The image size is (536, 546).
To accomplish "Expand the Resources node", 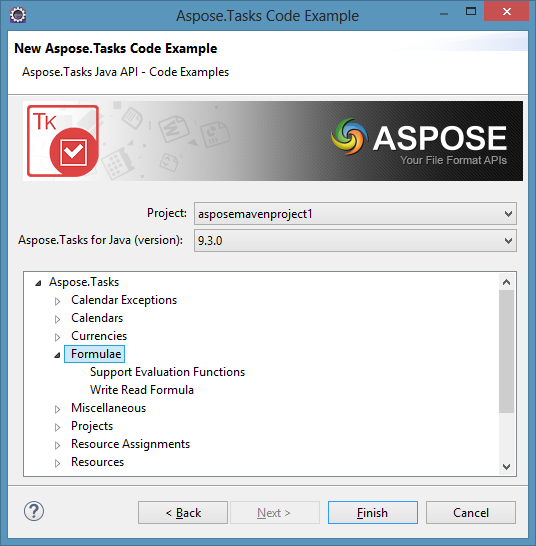I will pos(57,463).
